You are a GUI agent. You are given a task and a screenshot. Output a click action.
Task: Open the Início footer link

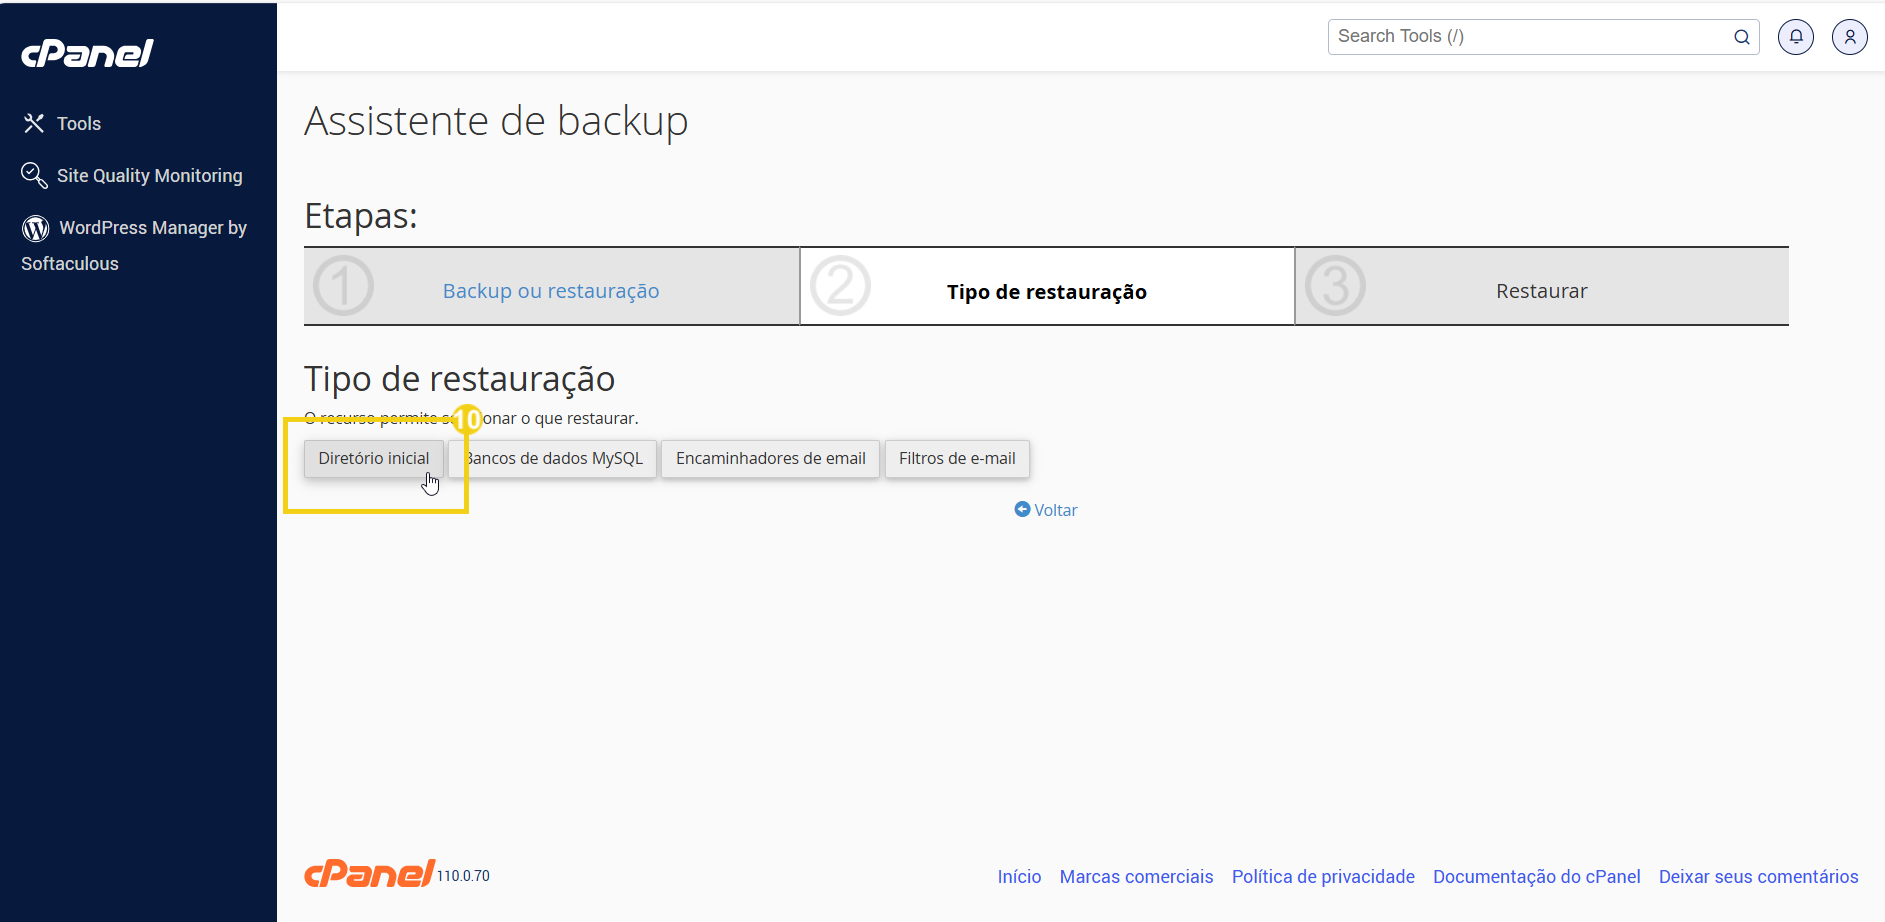click(1019, 876)
